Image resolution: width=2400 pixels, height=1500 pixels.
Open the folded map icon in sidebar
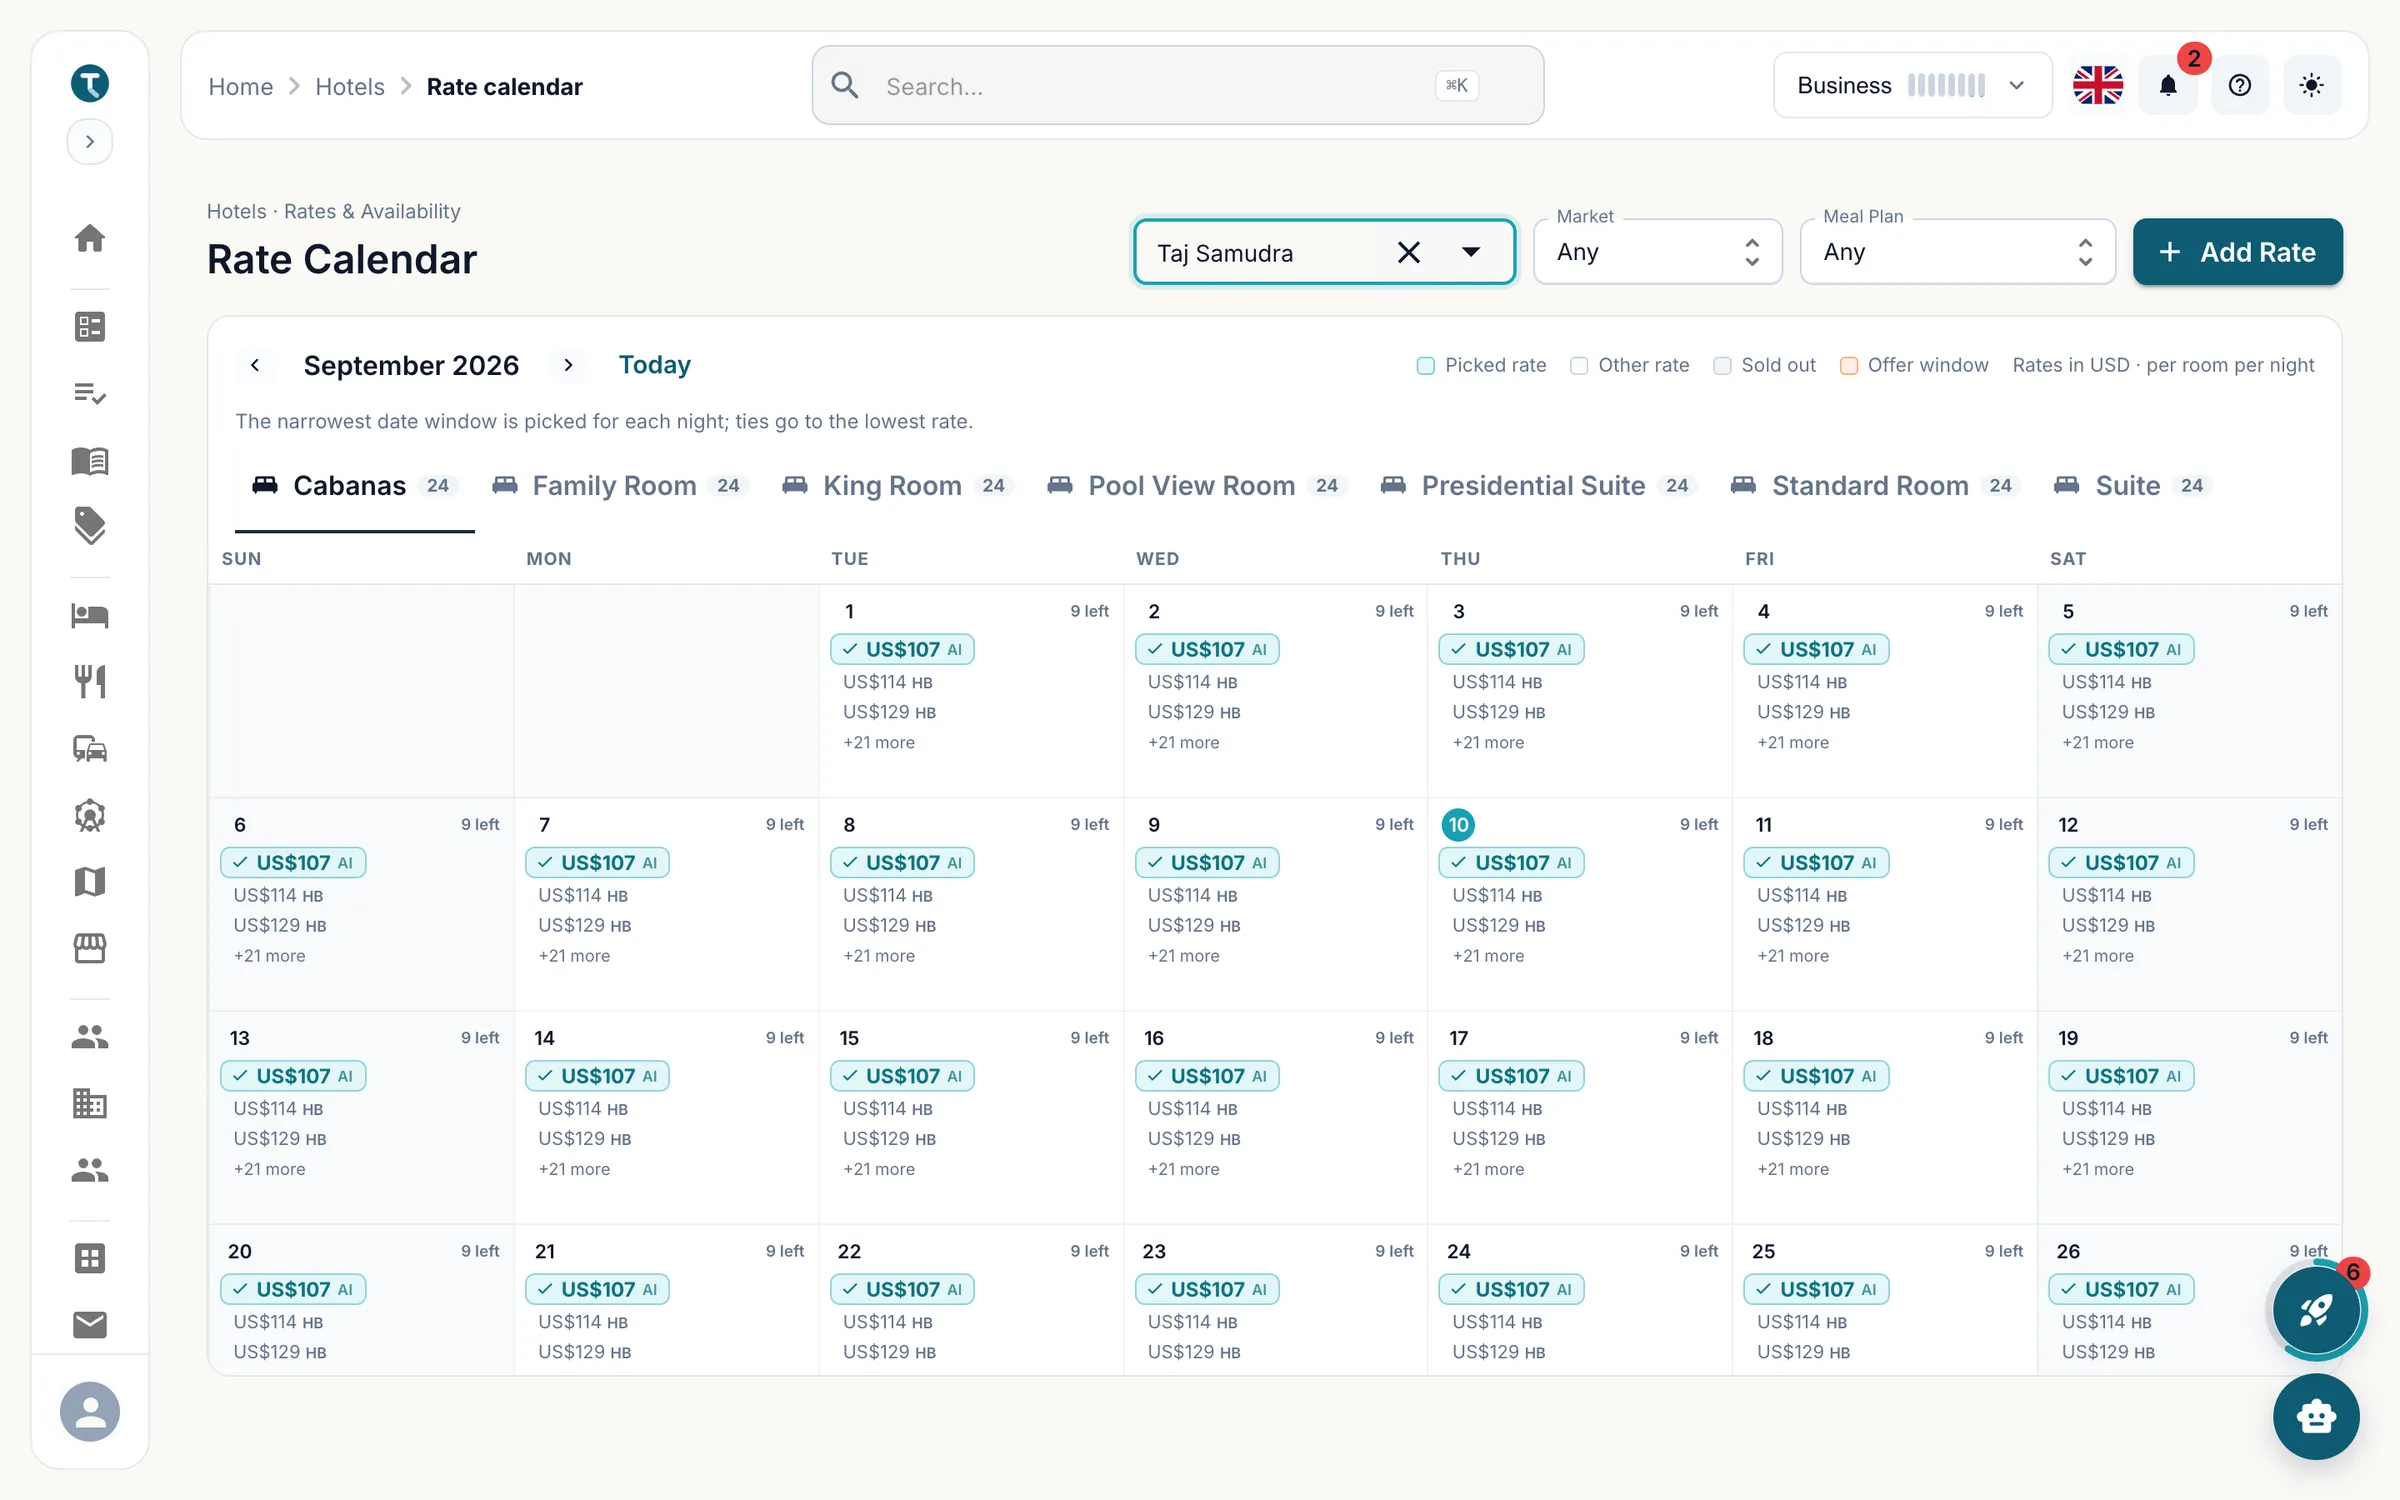click(x=90, y=881)
